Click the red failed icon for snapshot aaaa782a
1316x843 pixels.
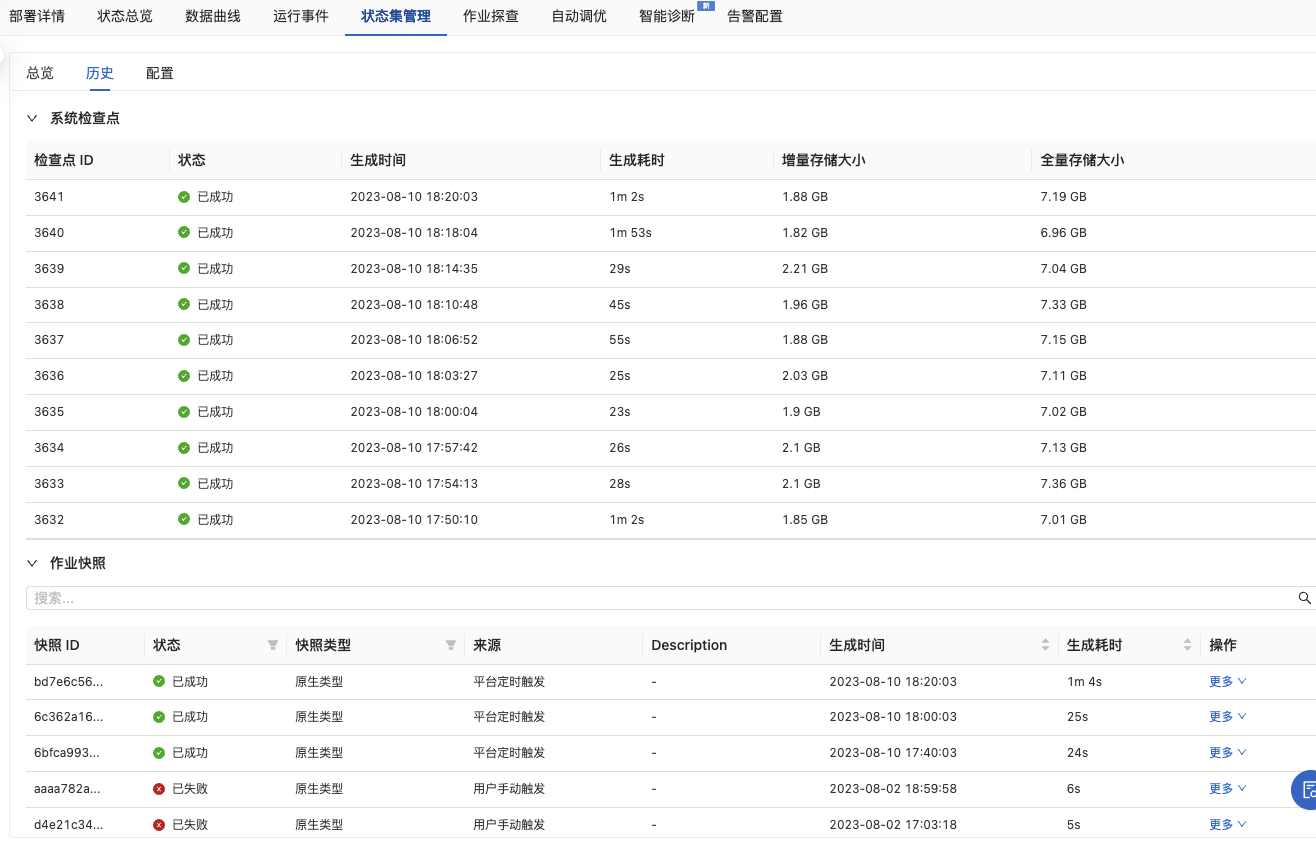[x=159, y=789]
